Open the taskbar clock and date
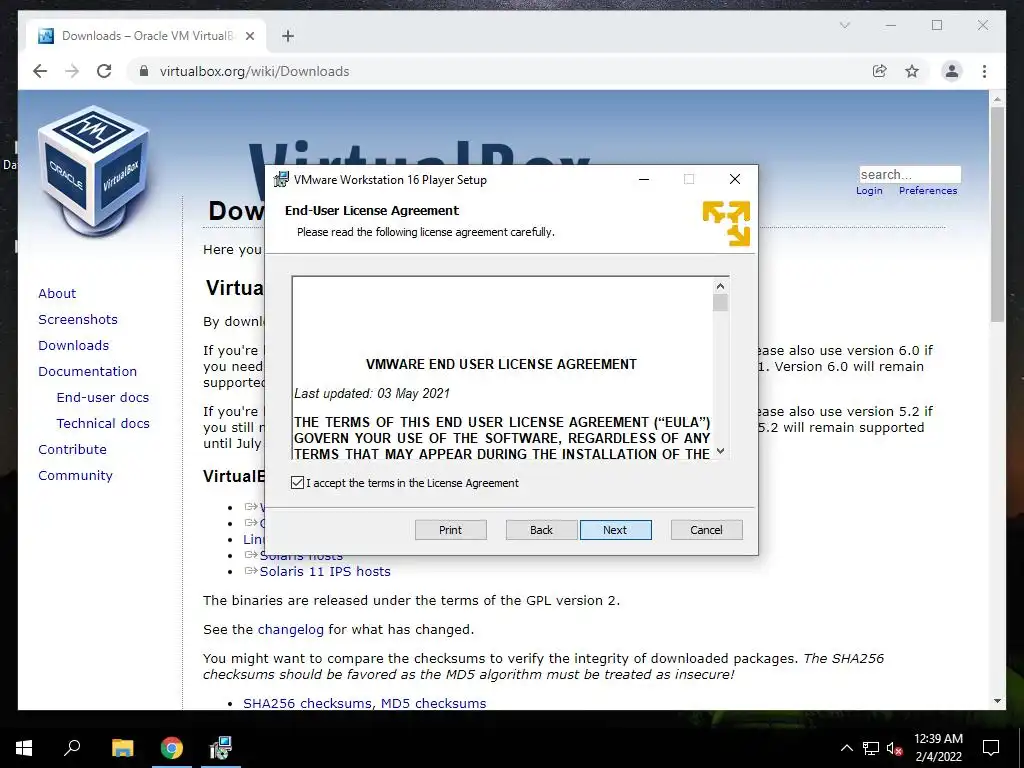This screenshot has height=768, width=1024. [938, 748]
